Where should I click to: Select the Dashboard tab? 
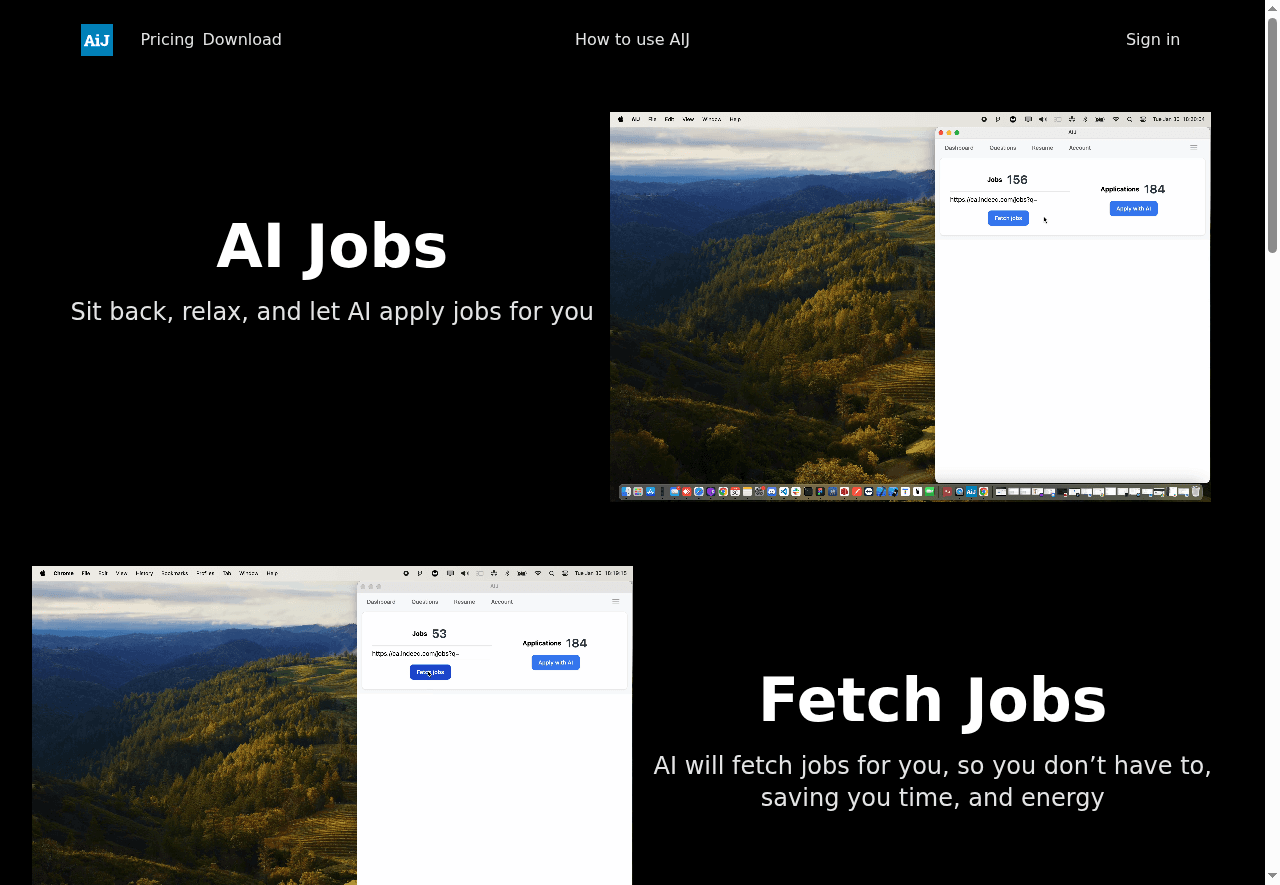click(959, 147)
